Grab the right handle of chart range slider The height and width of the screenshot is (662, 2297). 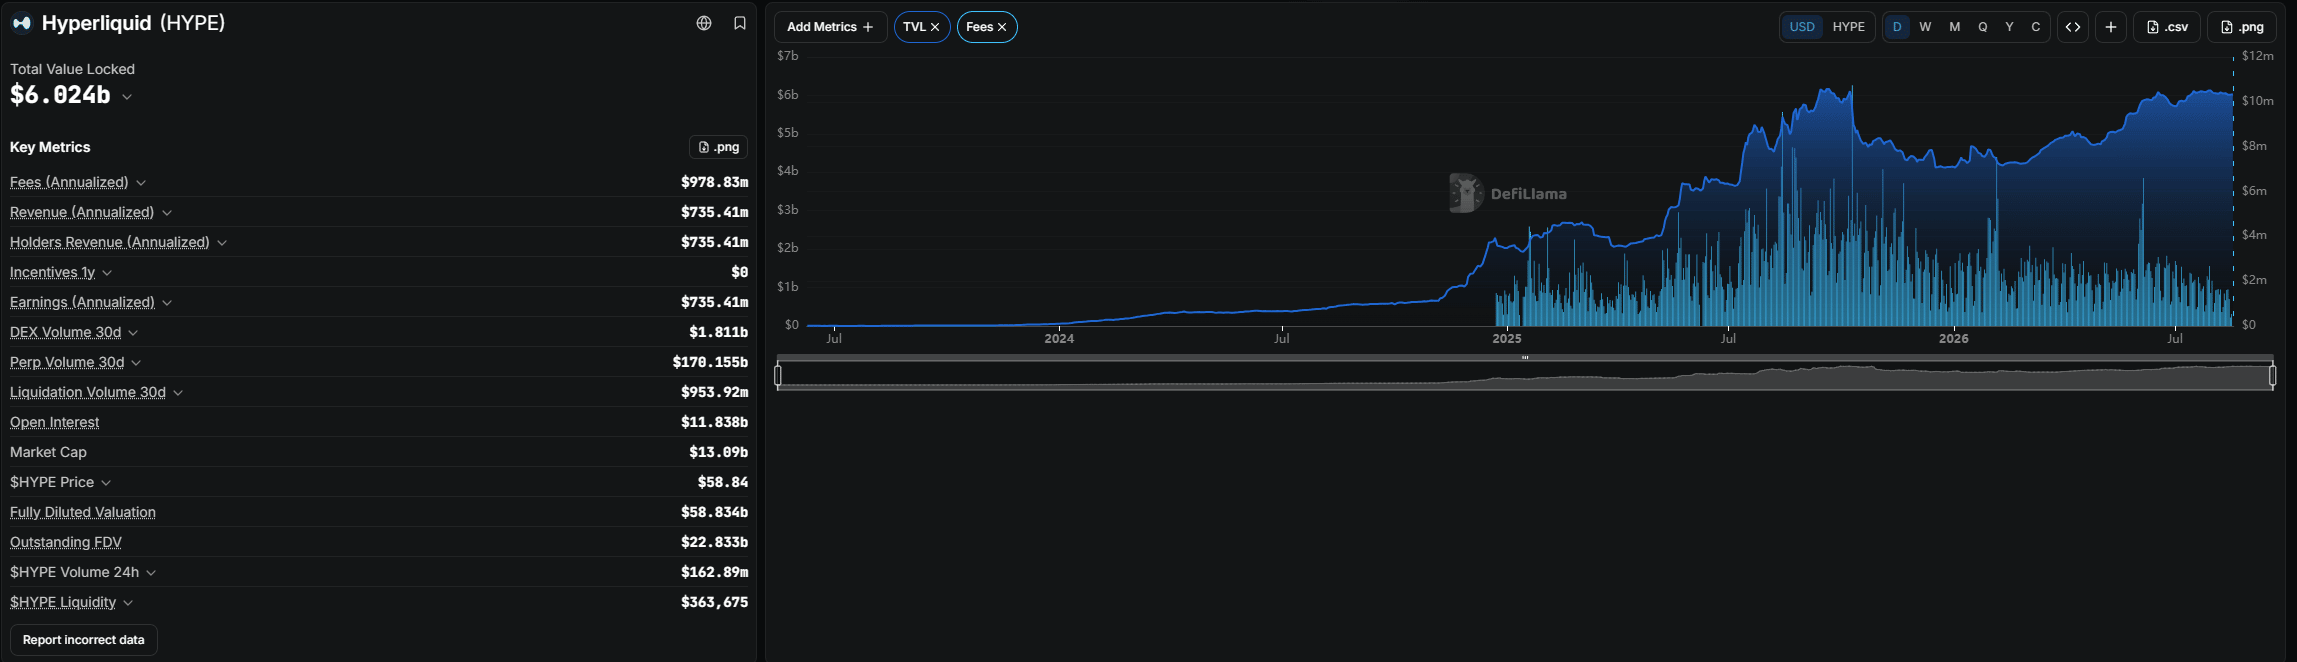click(x=2272, y=375)
